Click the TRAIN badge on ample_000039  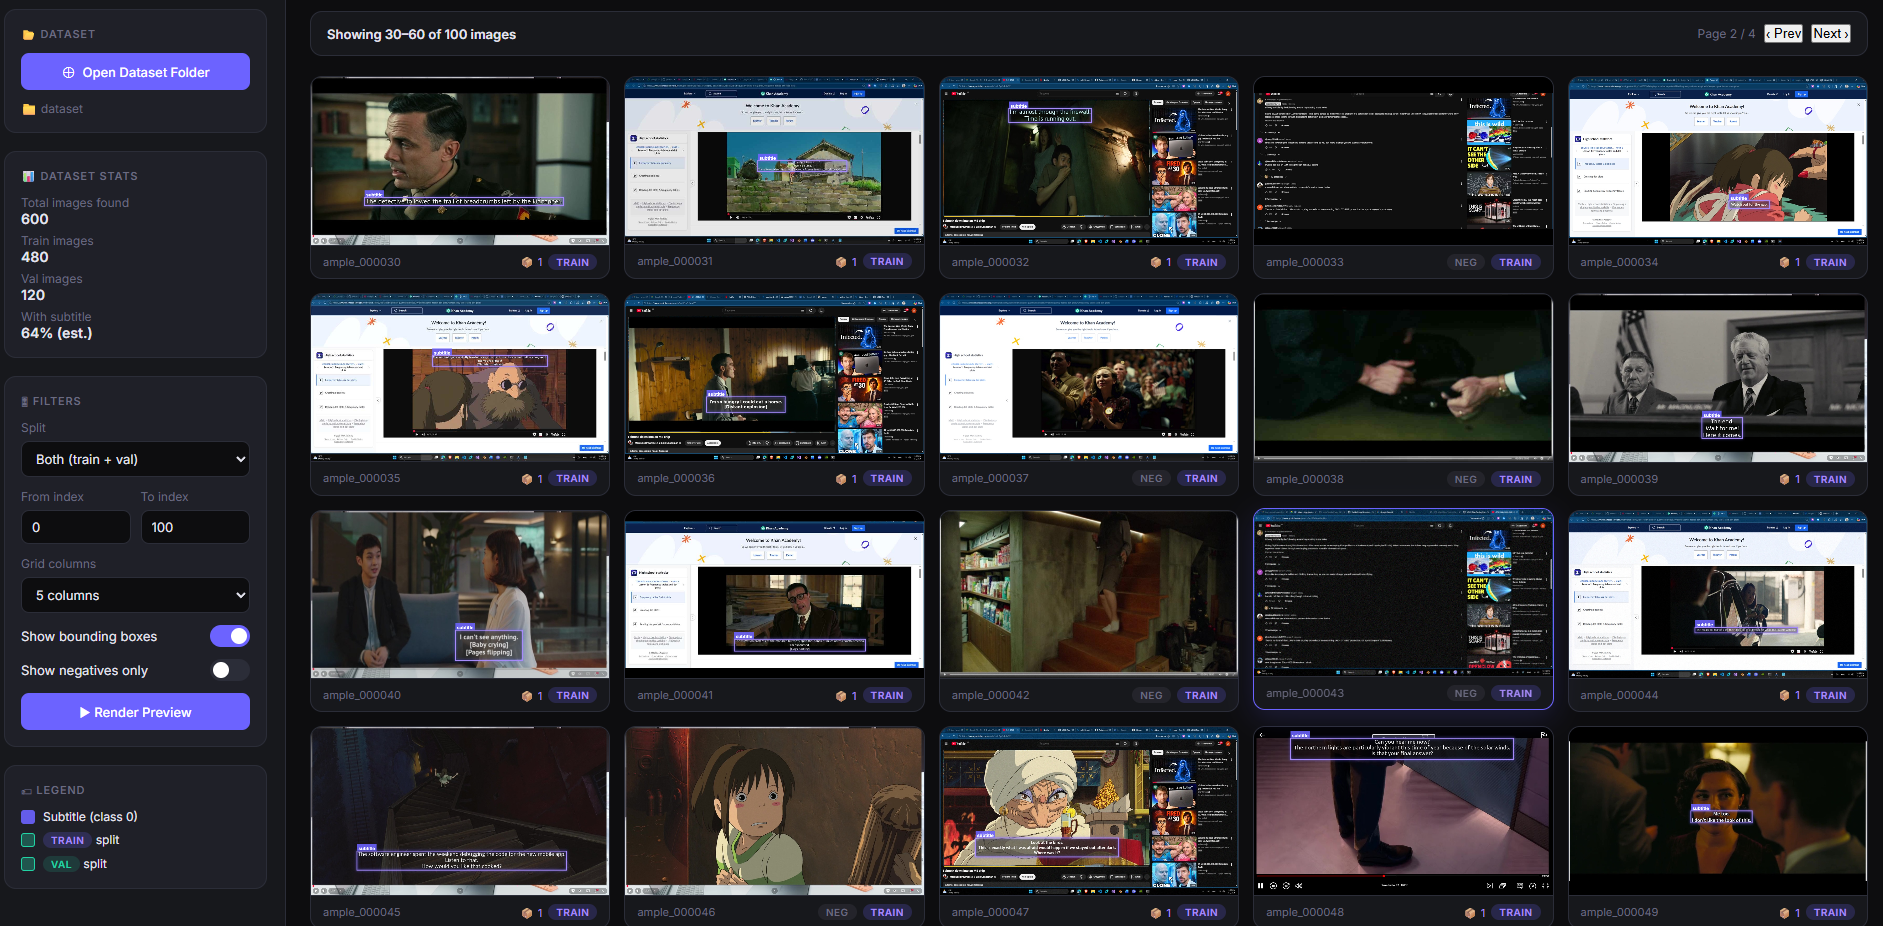click(1829, 479)
